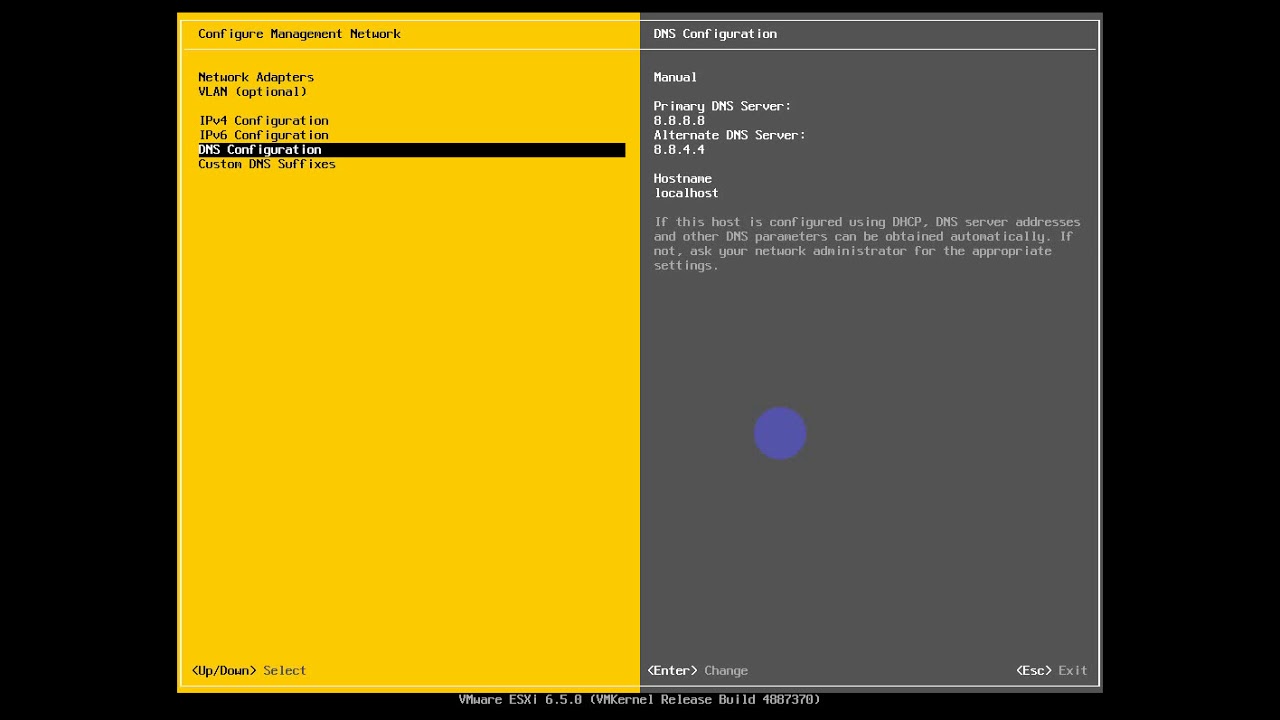Select the VLAN (optional) menu entry
Image resolution: width=1280 pixels, height=720 pixels.
252,92
